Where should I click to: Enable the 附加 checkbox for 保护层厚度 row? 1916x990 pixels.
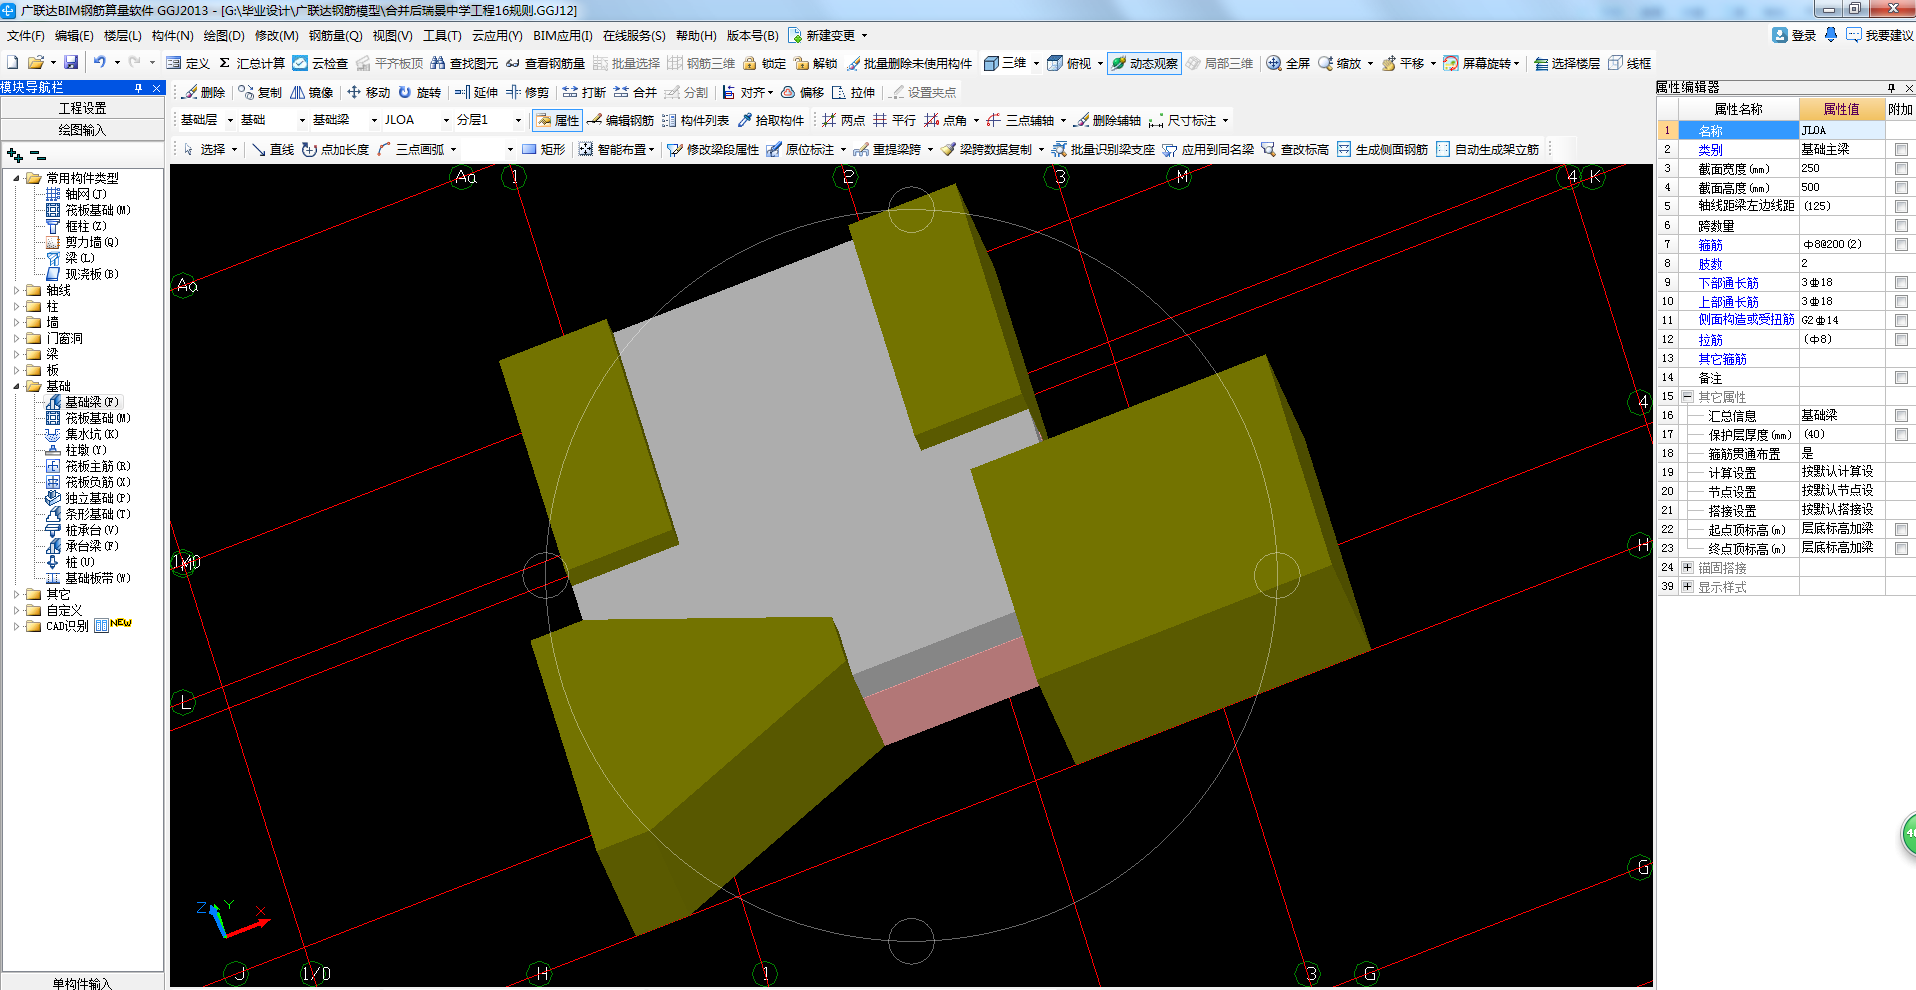[x=1900, y=434]
